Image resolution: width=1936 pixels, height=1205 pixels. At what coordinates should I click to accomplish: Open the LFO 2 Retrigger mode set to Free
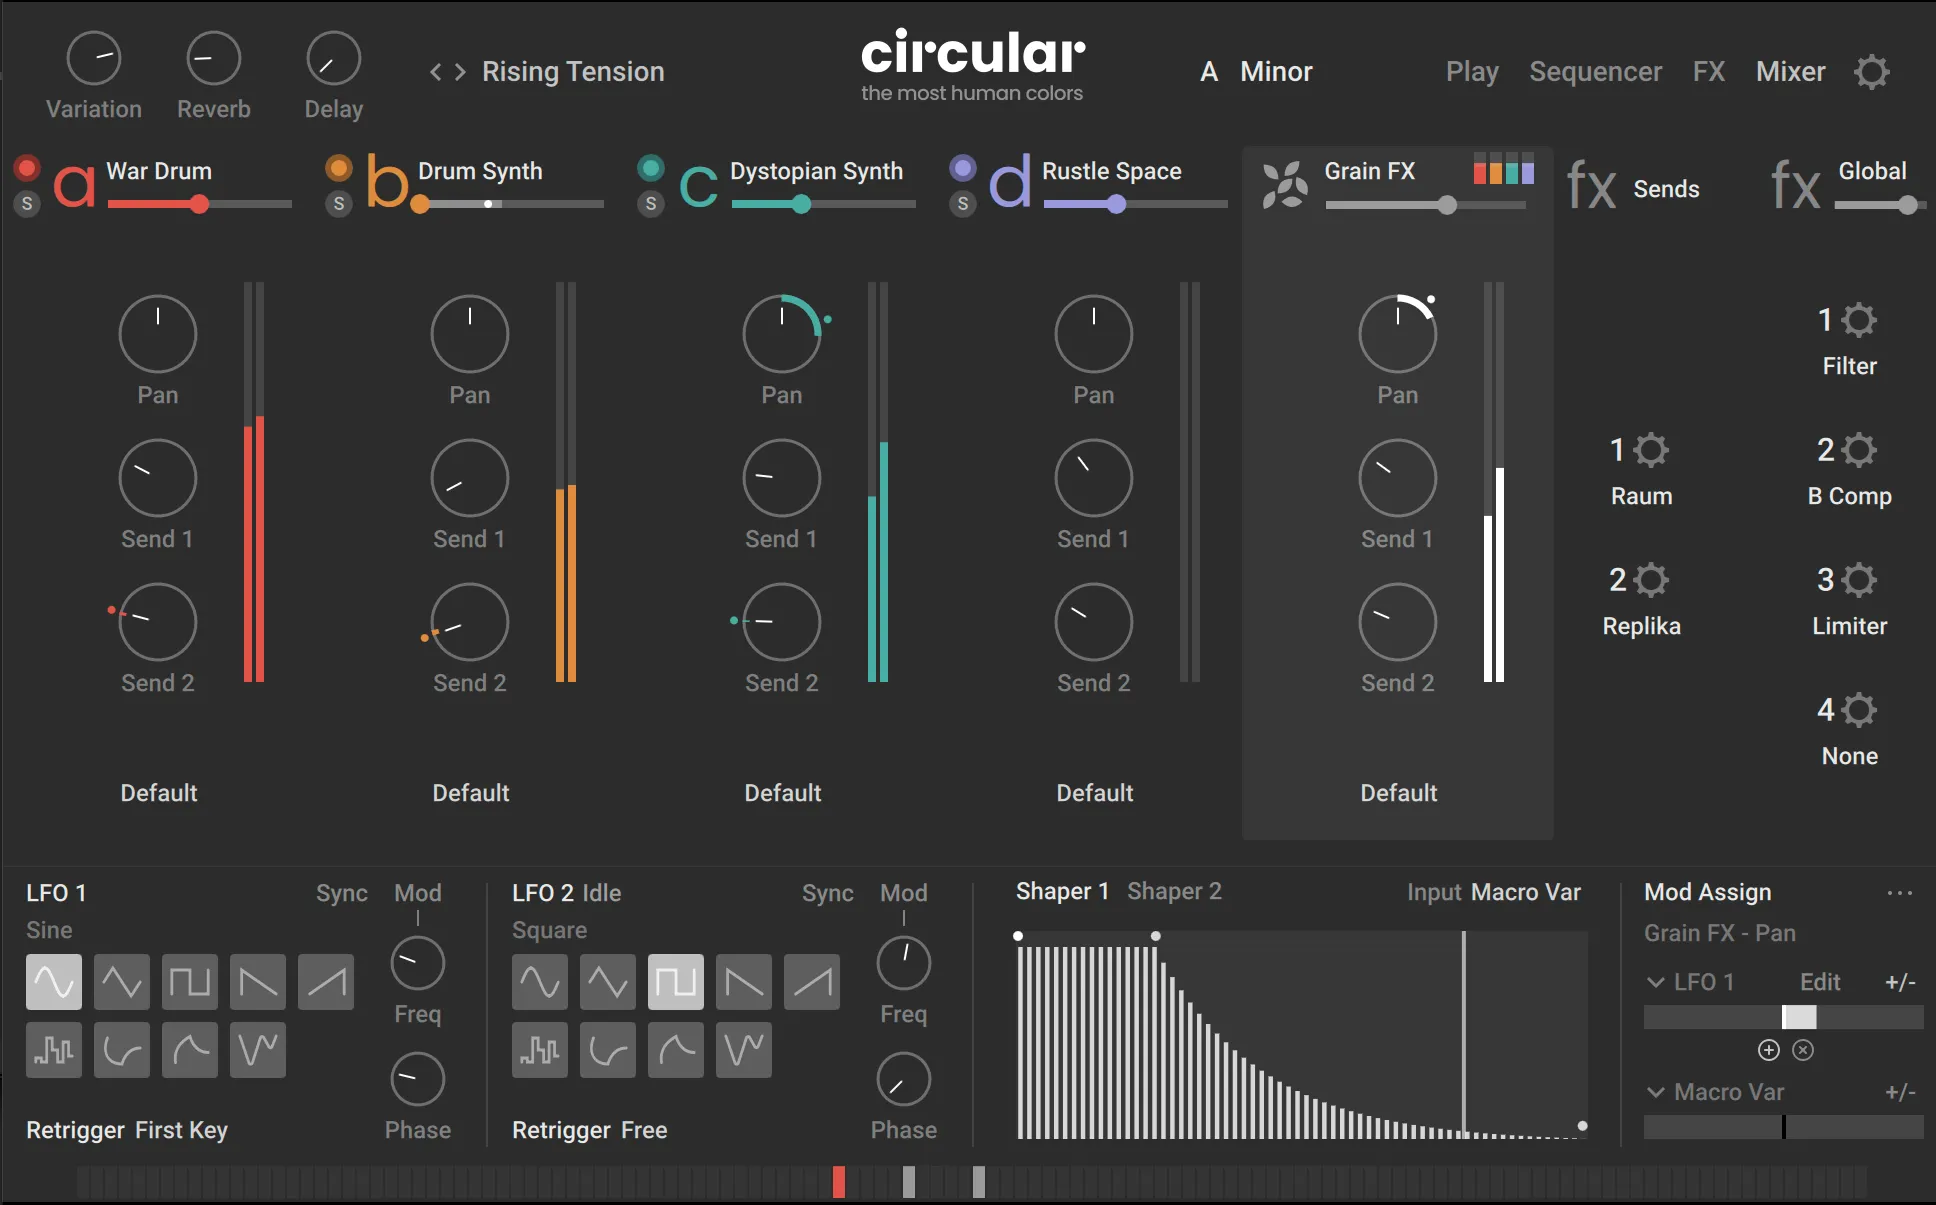click(643, 1130)
